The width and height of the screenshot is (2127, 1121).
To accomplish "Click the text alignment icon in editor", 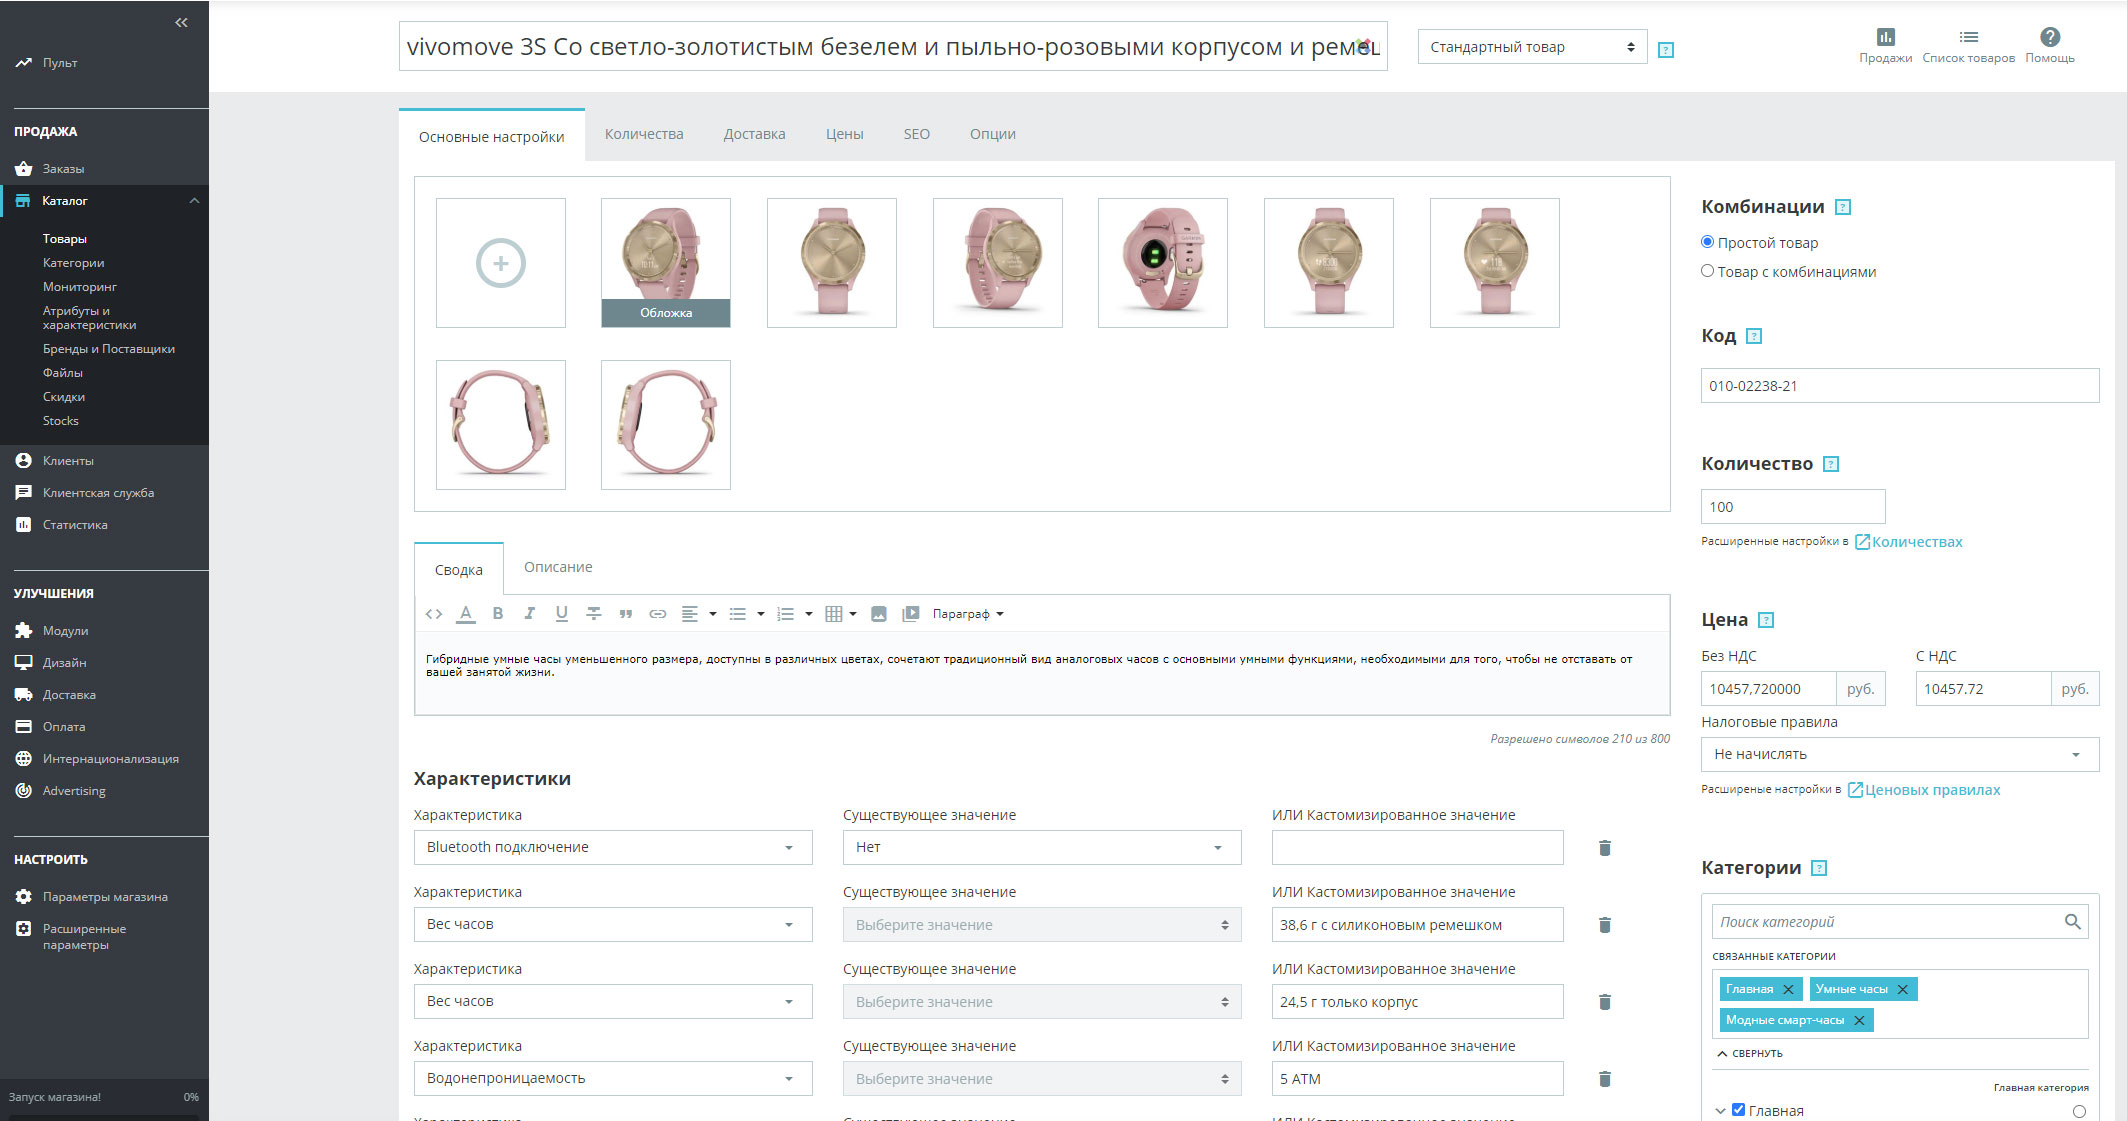I will pyautogui.click(x=690, y=614).
